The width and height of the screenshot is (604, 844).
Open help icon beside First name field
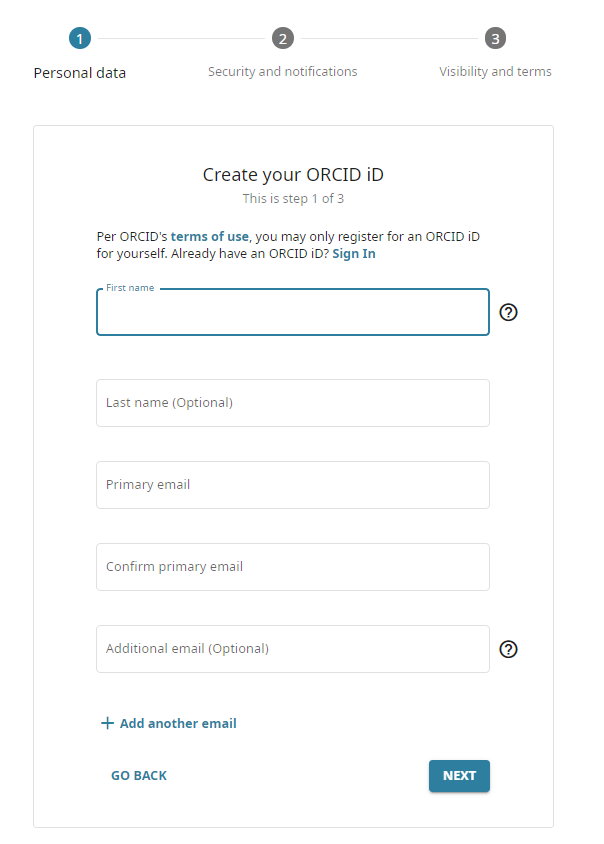point(508,312)
